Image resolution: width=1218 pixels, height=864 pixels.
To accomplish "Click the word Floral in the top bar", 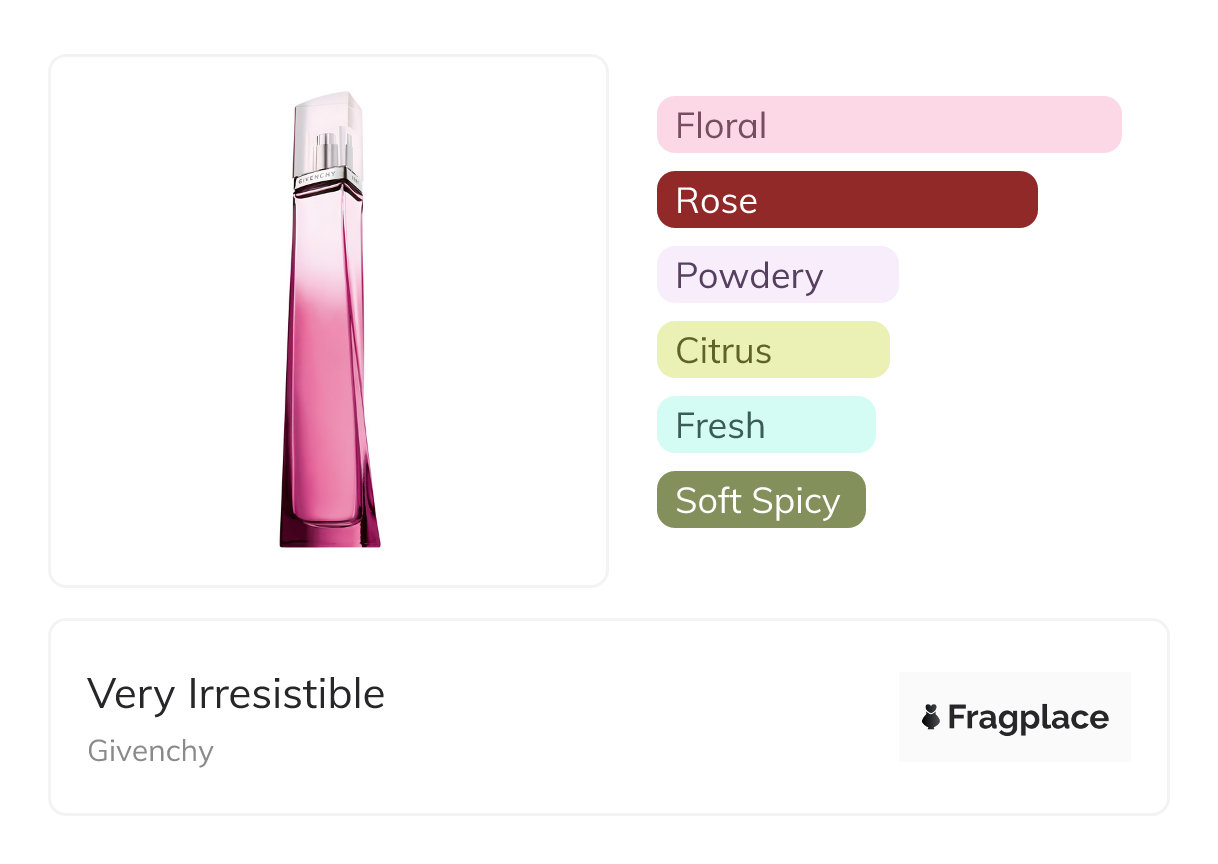I will pos(721,125).
